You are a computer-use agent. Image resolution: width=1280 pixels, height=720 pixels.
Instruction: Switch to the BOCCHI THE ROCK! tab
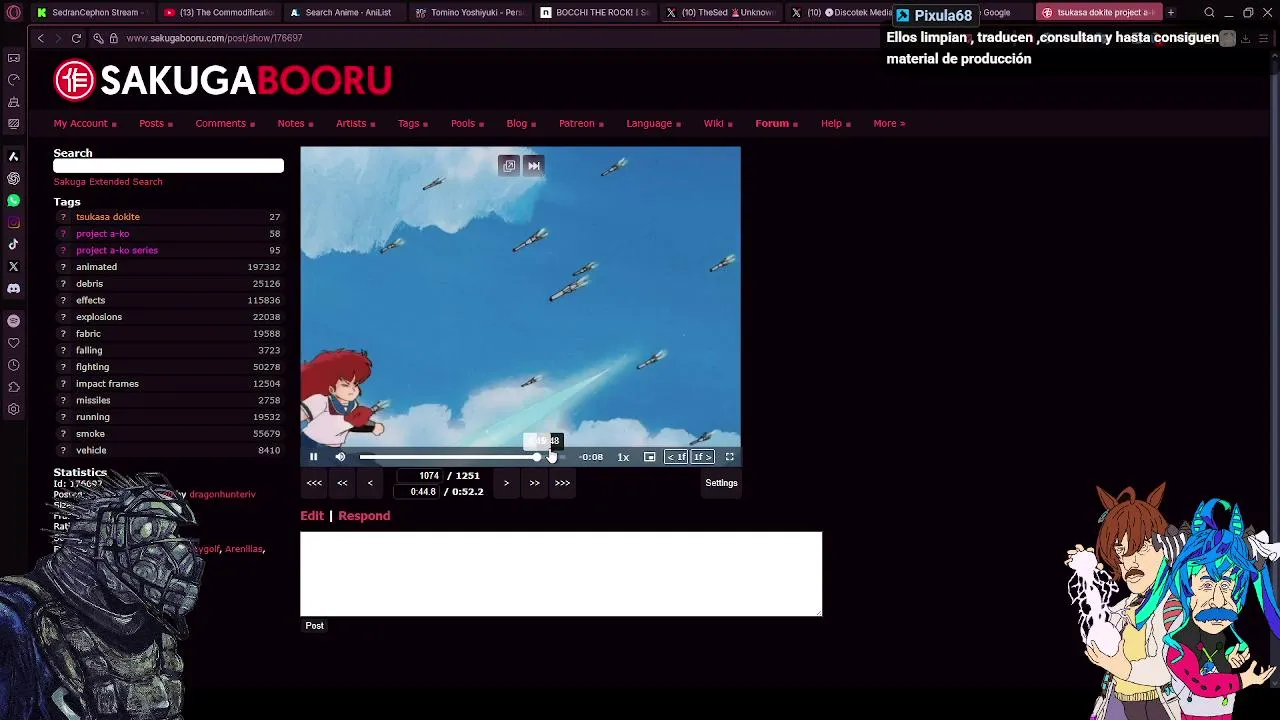click(x=594, y=13)
